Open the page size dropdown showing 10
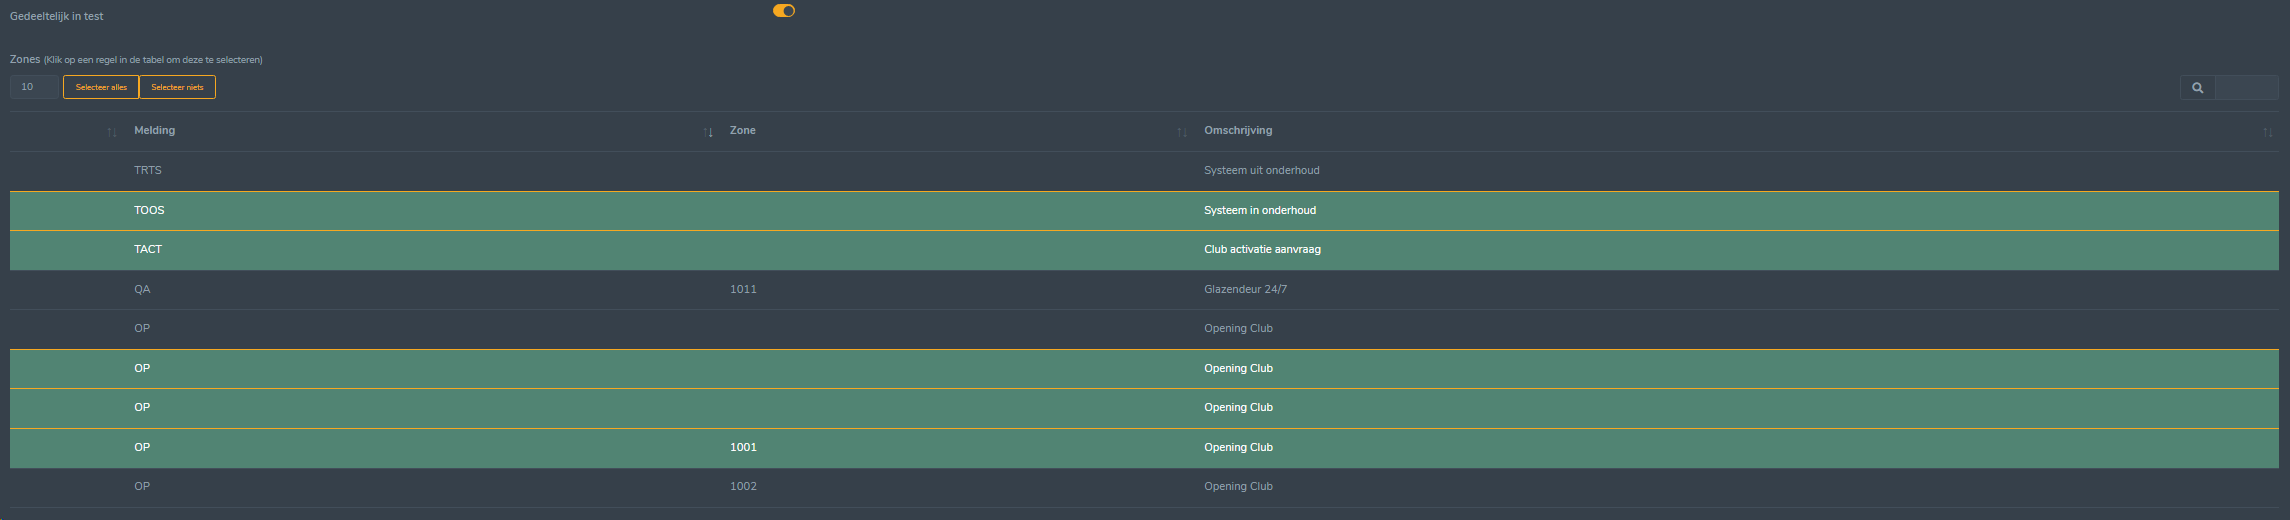 tap(35, 87)
